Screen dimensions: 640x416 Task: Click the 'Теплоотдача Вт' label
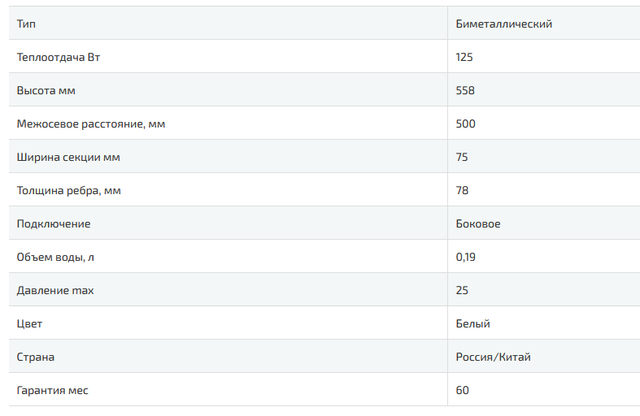[59, 57]
